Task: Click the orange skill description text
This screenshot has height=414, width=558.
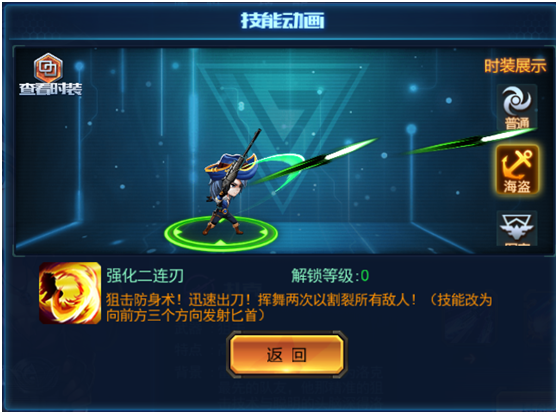Action: pyautogui.click(x=299, y=308)
